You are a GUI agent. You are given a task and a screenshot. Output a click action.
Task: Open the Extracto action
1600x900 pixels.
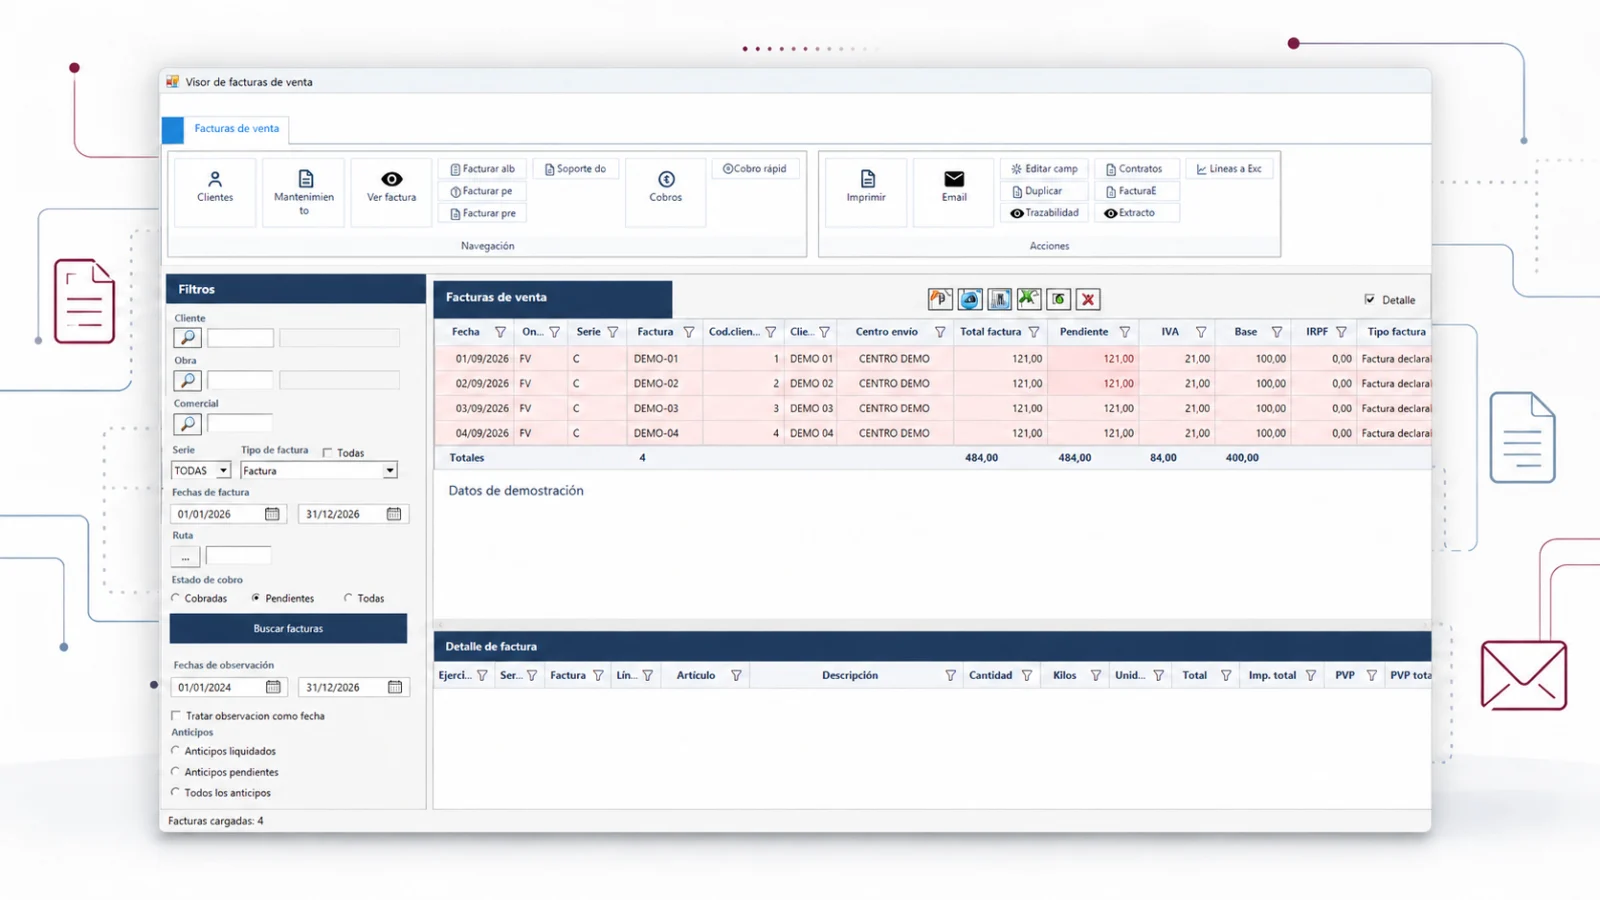pyautogui.click(x=1137, y=213)
